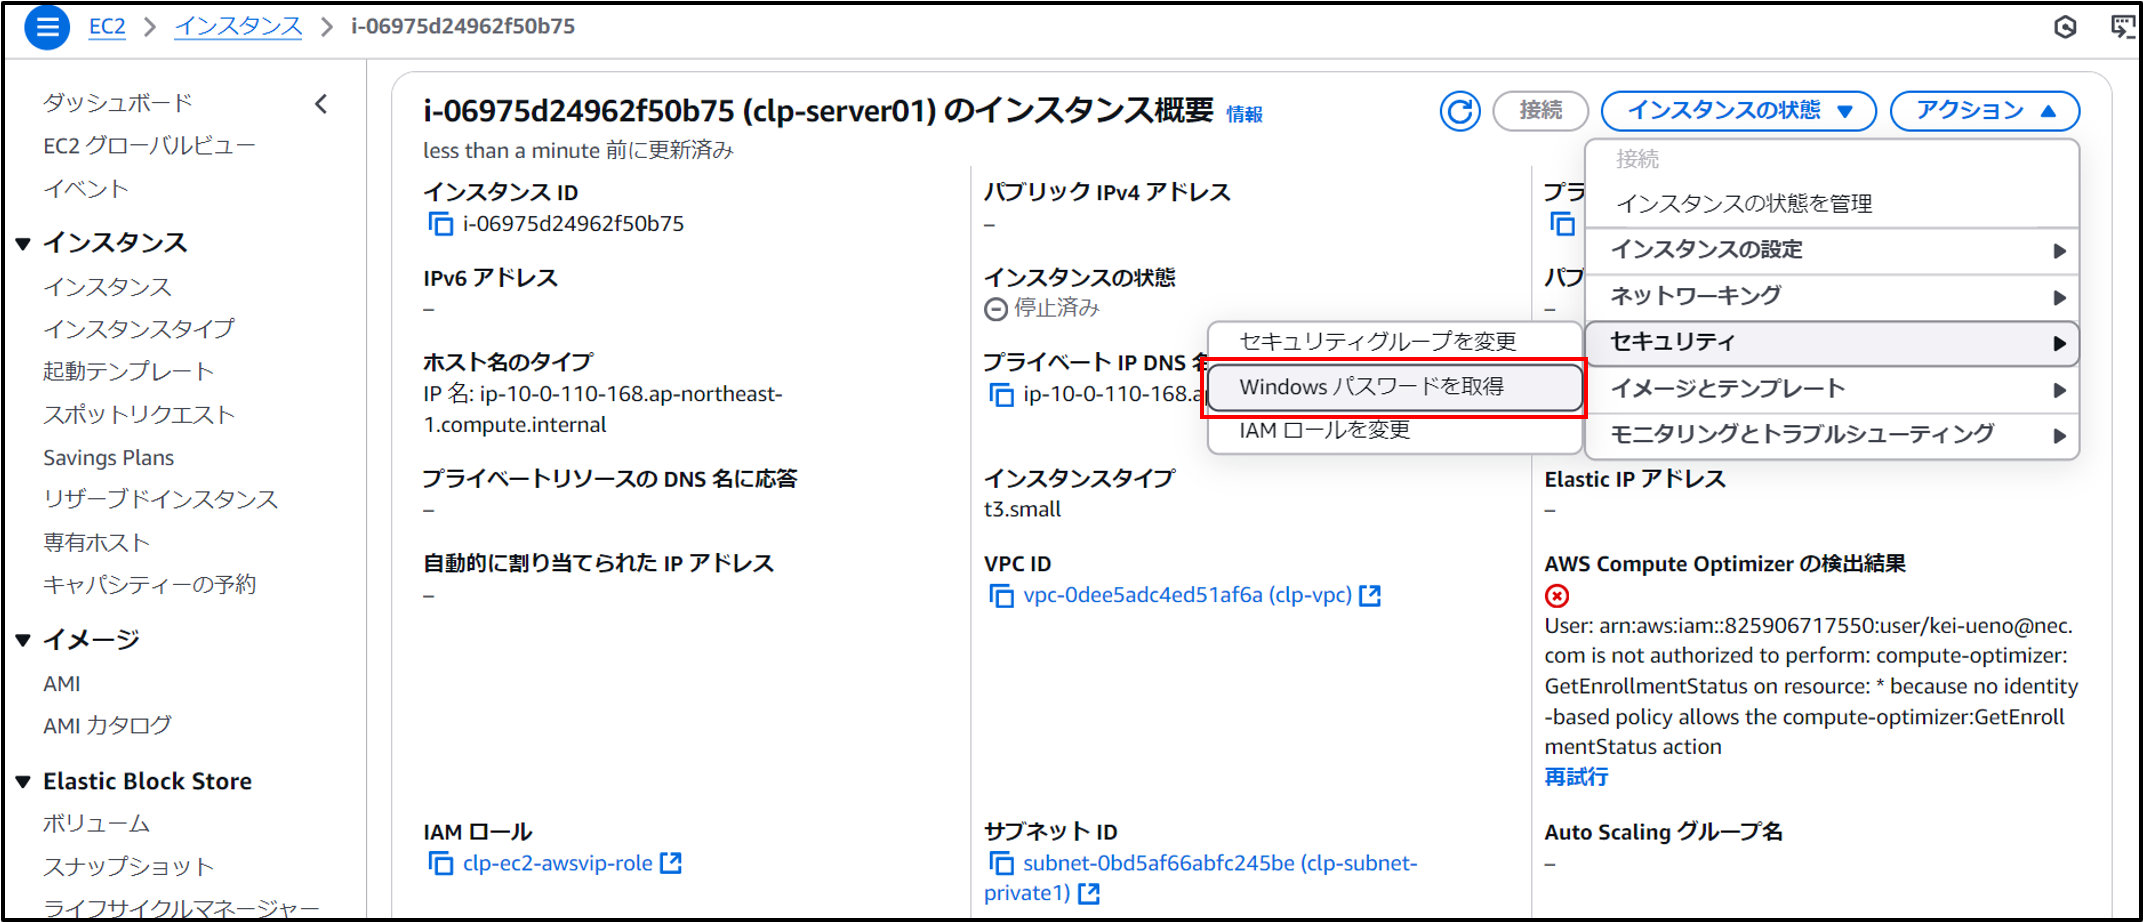Select Windows パスワードを取得 menu item

1394,387
